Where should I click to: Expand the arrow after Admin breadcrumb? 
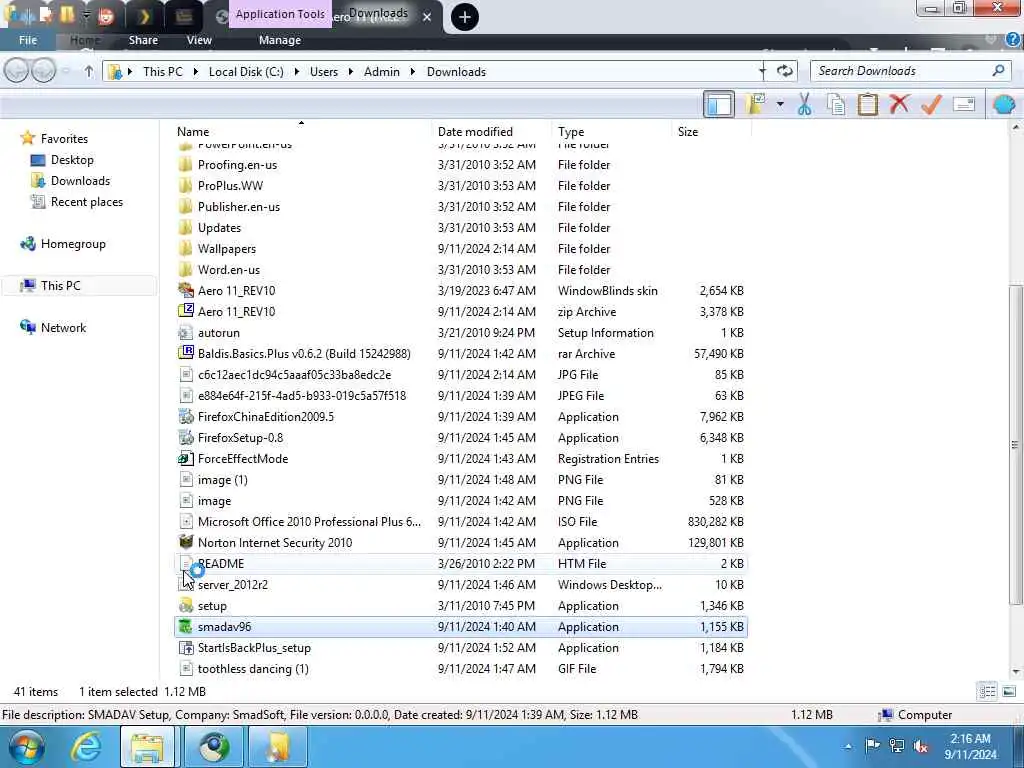point(413,72)
